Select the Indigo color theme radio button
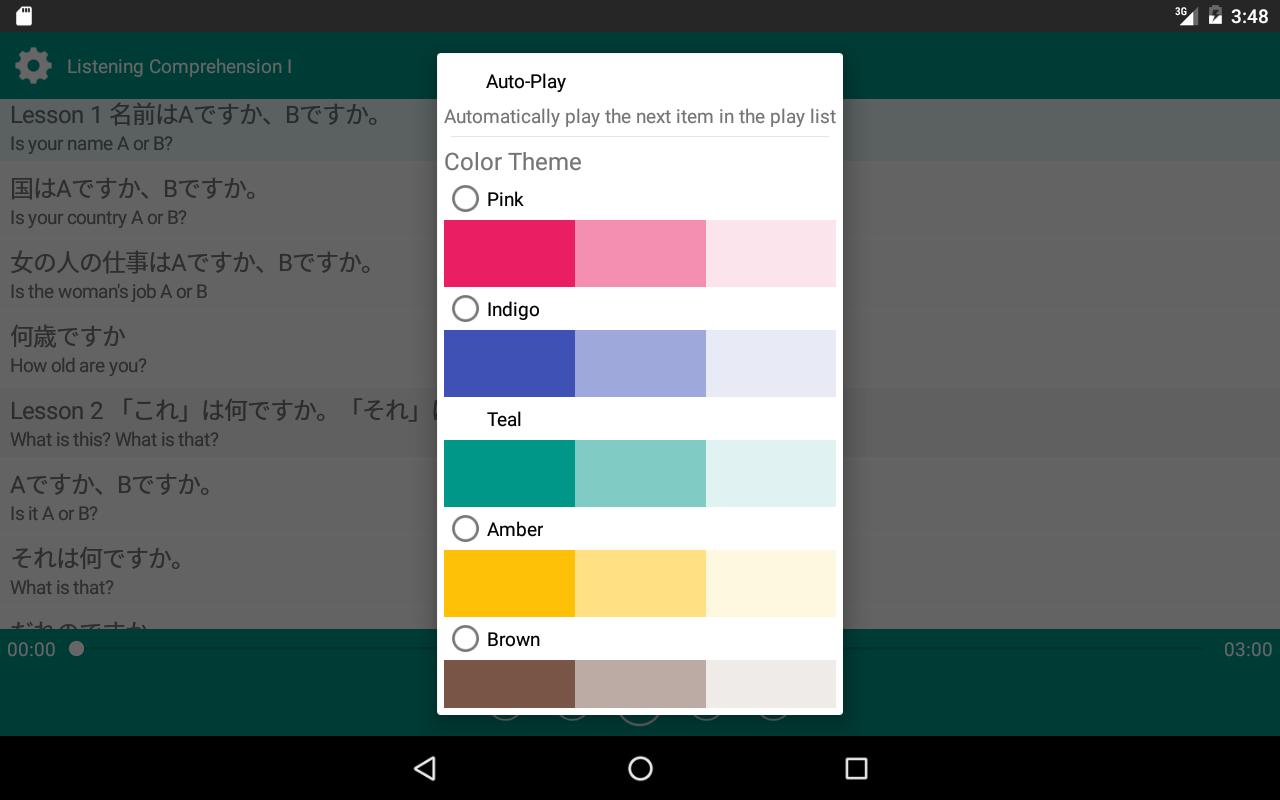Image resolution: width=1280 pixels, height=800 pixels. pos(465,308)
